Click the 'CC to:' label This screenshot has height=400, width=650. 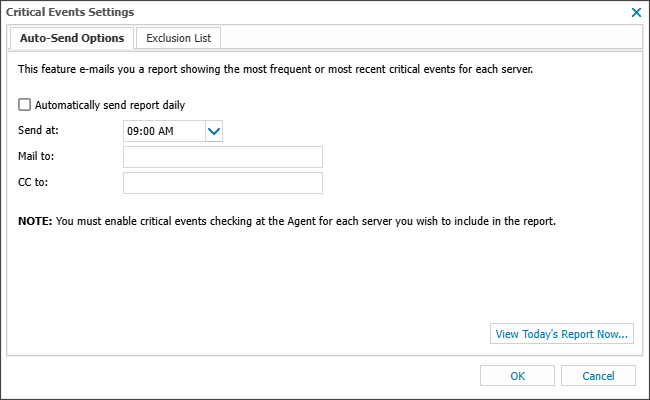pos(33,183)
